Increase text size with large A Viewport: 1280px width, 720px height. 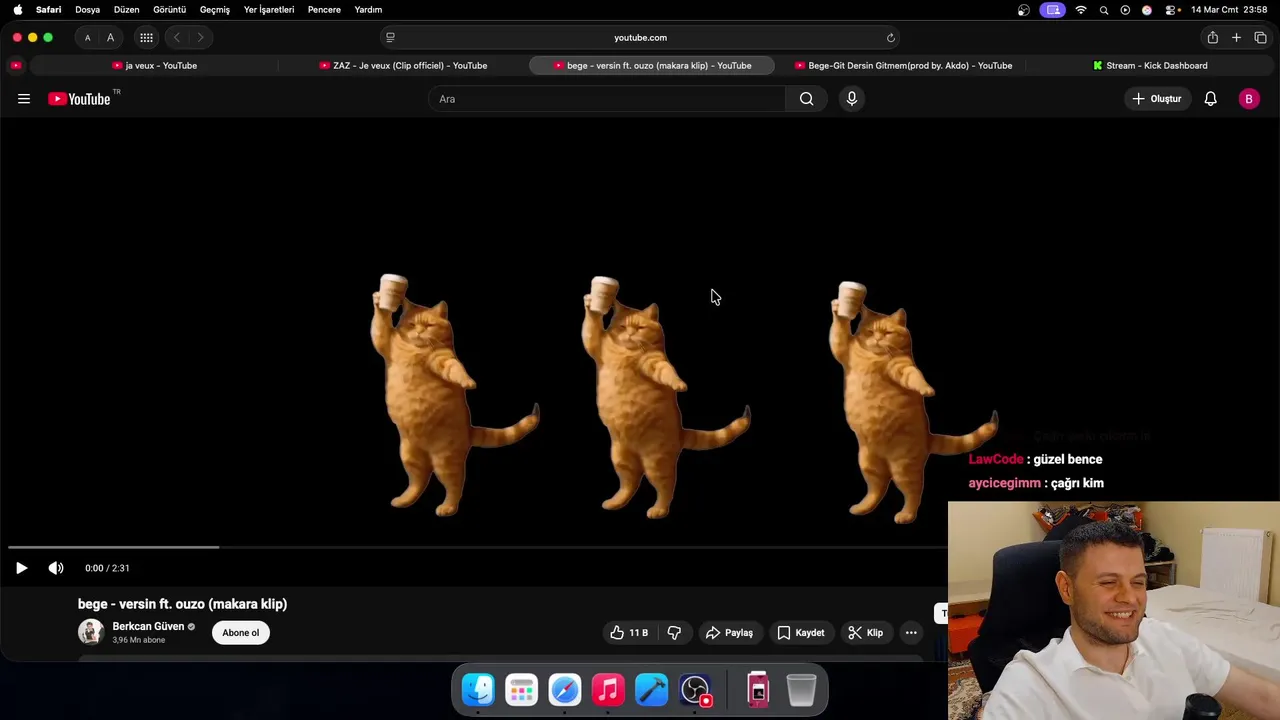110,38
